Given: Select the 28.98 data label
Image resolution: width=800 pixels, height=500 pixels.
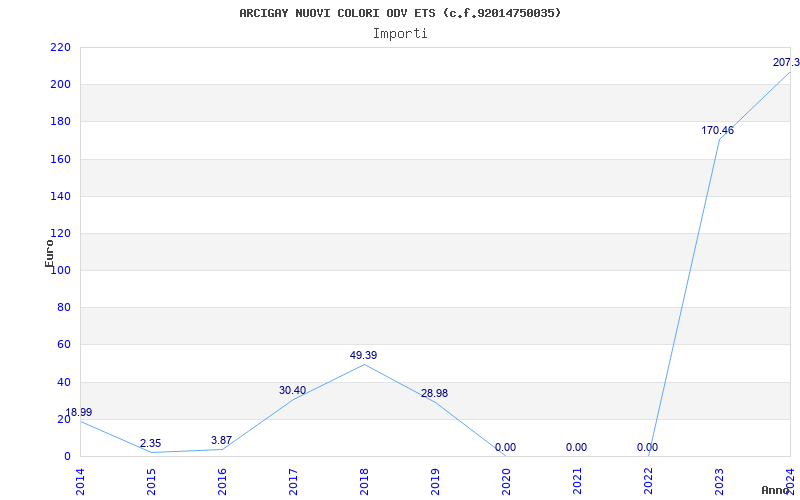Looking at the screenshot, I should point(434,393).
